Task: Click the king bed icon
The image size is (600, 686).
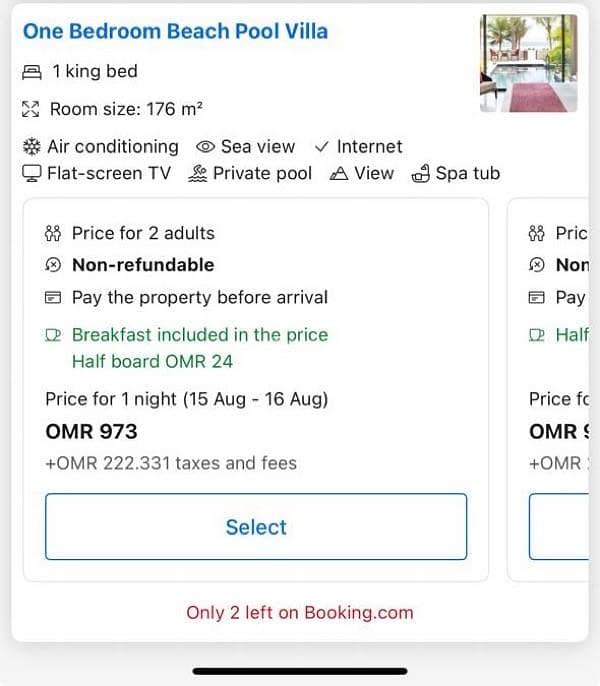Action: (32, 72)
